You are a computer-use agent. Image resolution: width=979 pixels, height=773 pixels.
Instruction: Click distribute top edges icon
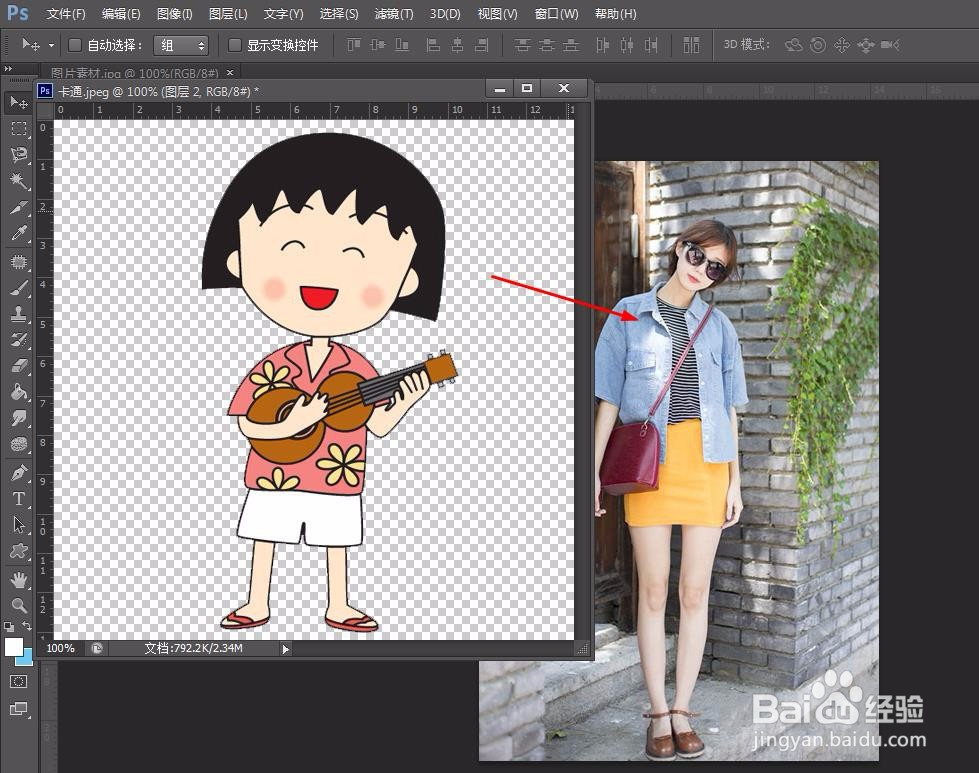pos(522,45)
